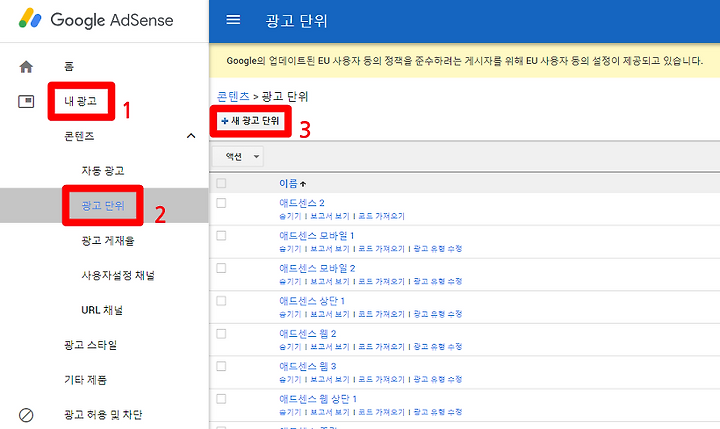Check the box for 애드센스 상단 1
The image size is (720, 429).
(x=221, y=301)
